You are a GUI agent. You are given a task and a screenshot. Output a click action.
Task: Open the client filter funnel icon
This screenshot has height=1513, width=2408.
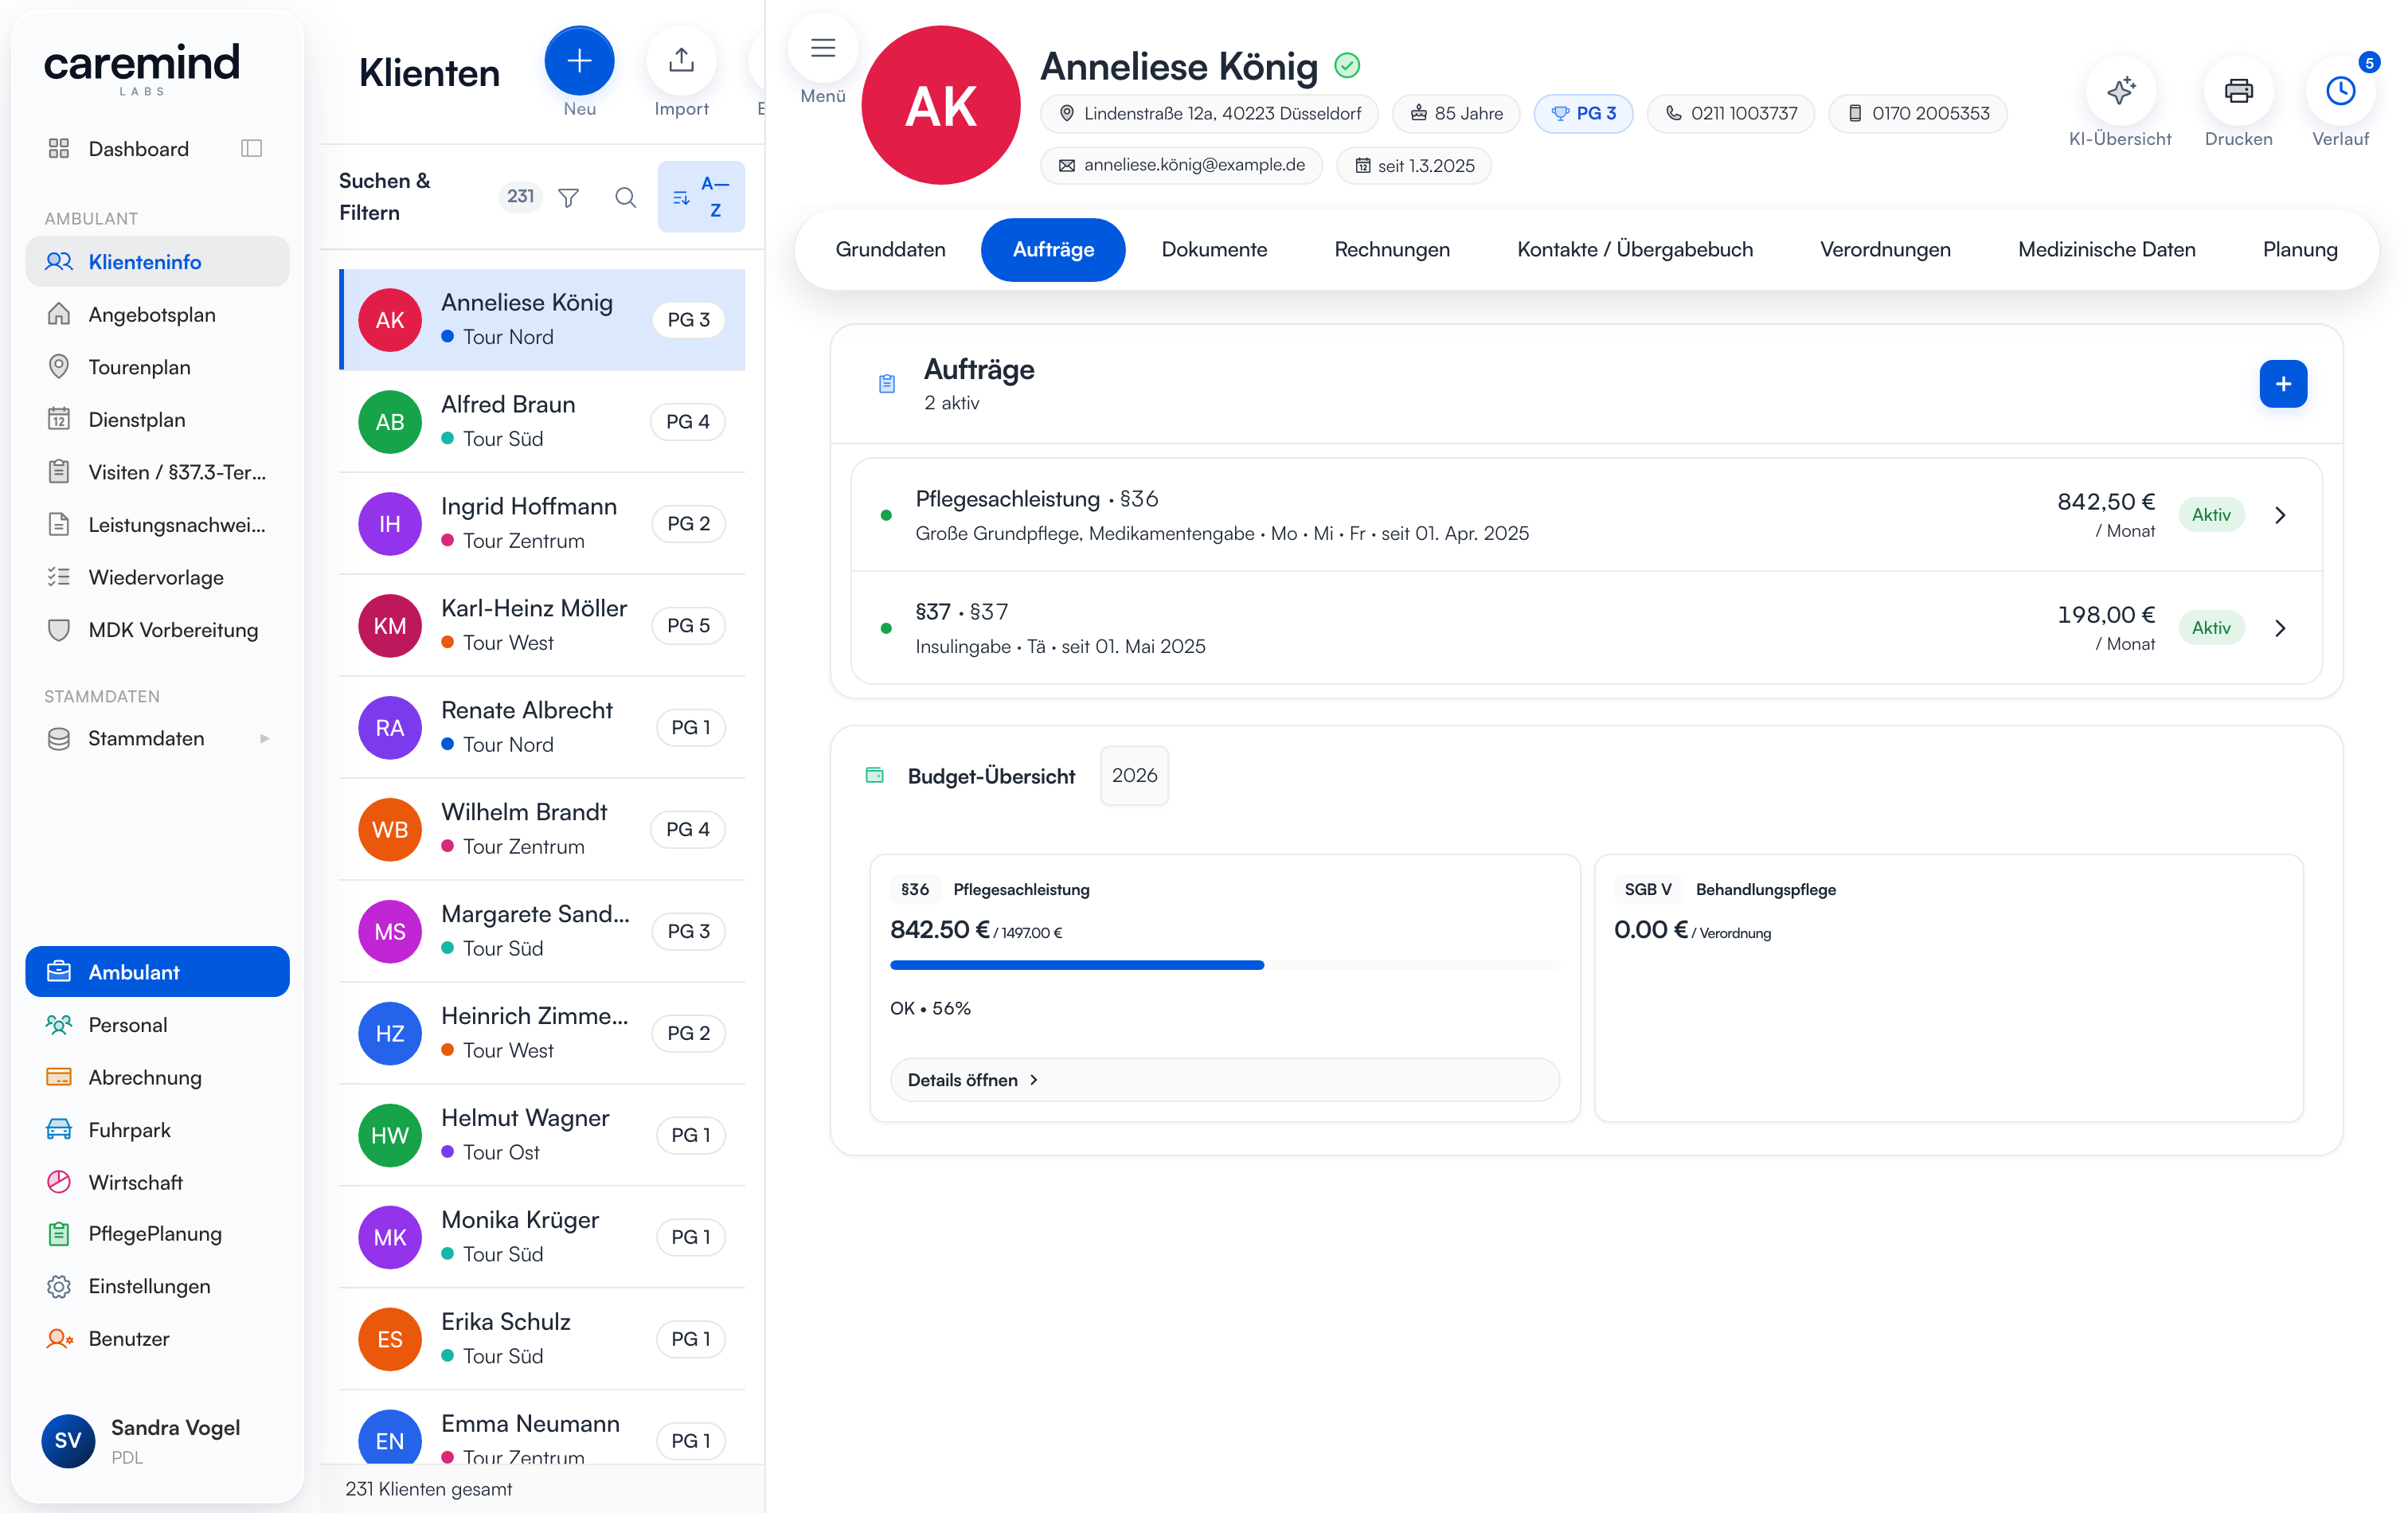click(x=568, y=197)
